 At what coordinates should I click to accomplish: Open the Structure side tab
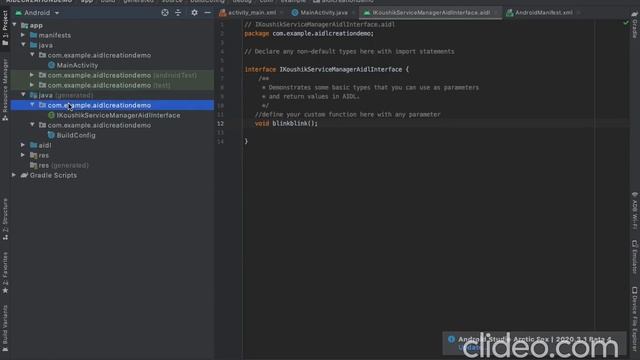pos(5,219)
